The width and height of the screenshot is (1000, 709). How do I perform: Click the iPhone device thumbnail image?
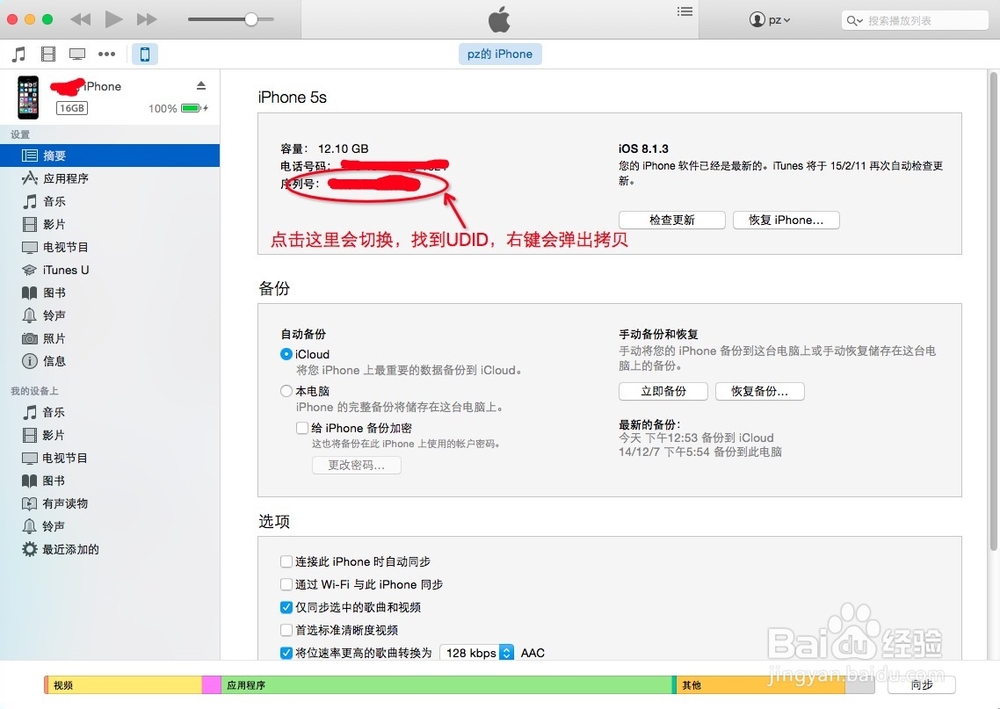click(28, 98)
